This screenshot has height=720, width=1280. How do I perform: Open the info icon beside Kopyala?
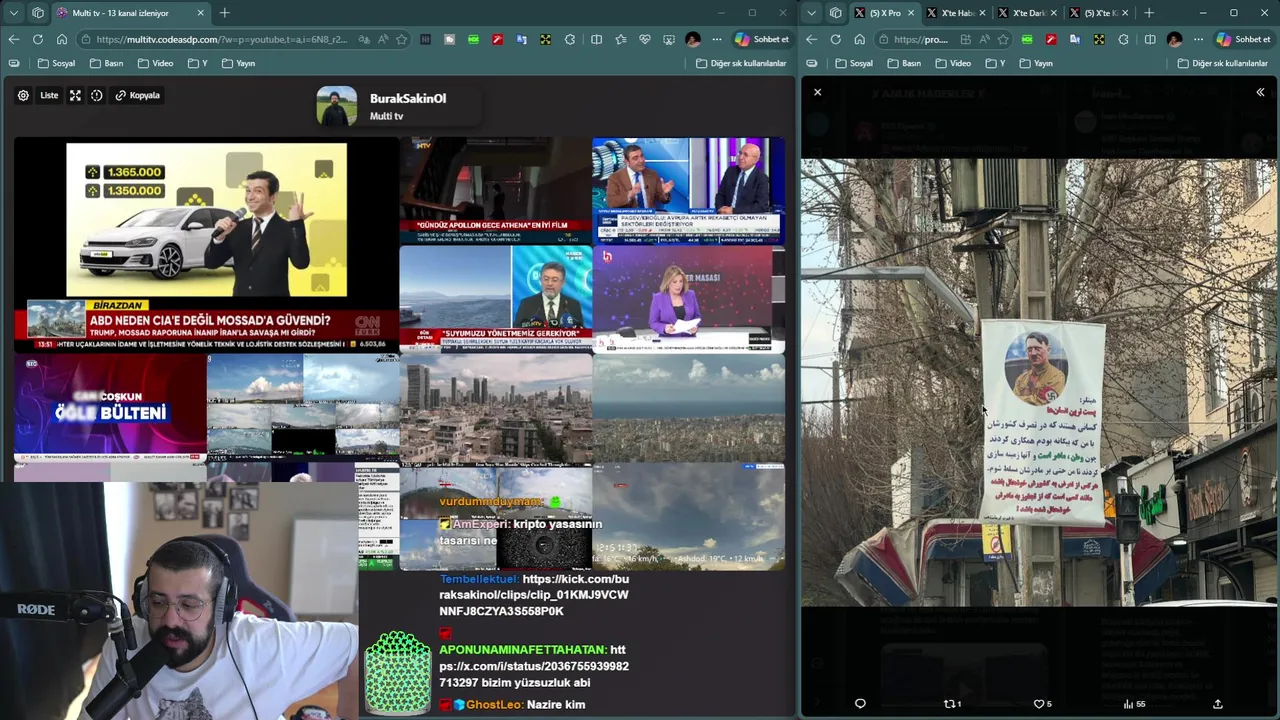click(x=97, y=95)
